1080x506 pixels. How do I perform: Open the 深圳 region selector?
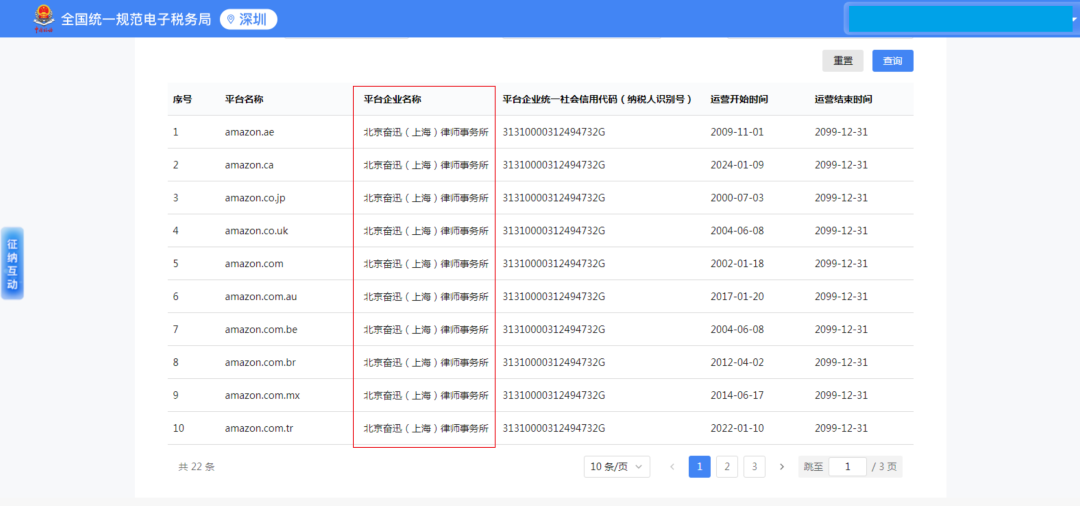tap(248, 19)
